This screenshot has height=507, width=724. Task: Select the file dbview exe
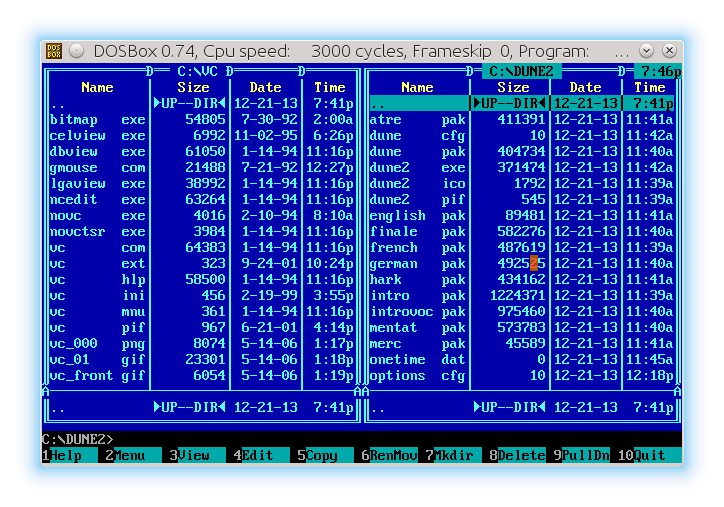(202, 151)
